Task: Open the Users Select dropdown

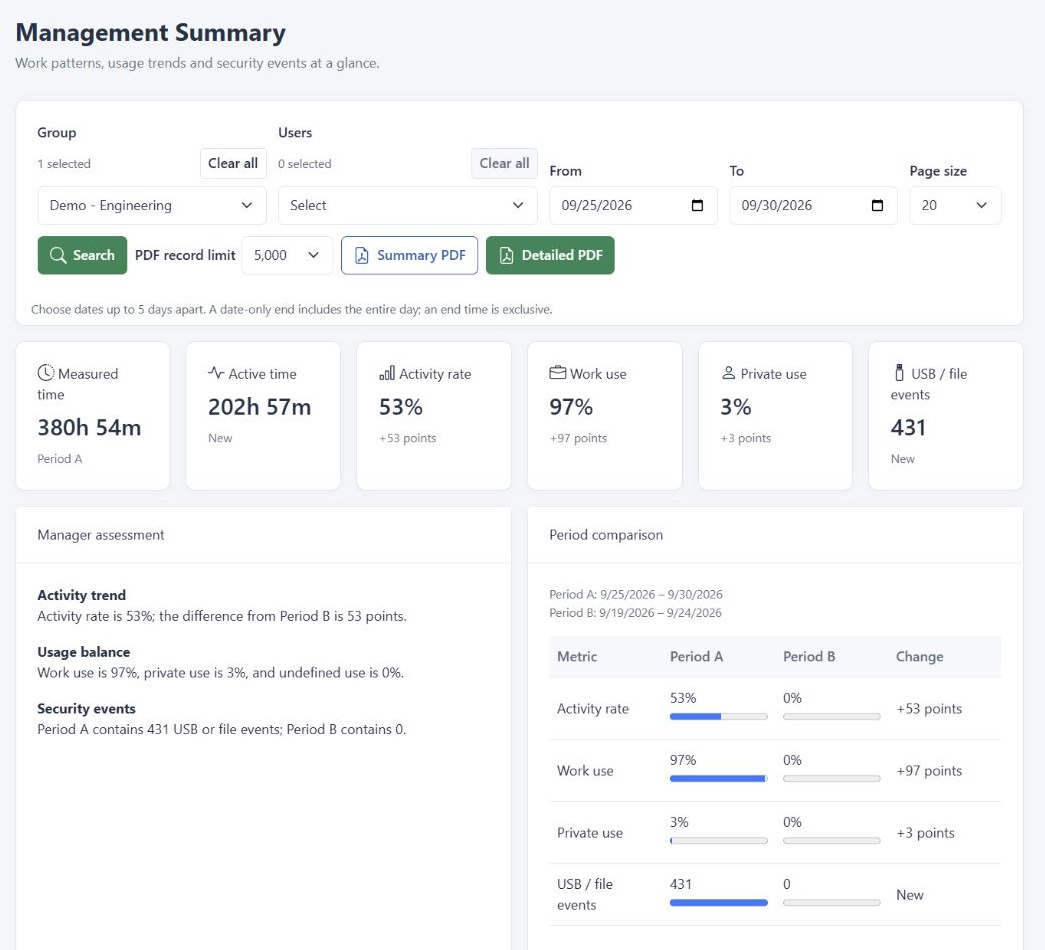Action: click(407, 205)
